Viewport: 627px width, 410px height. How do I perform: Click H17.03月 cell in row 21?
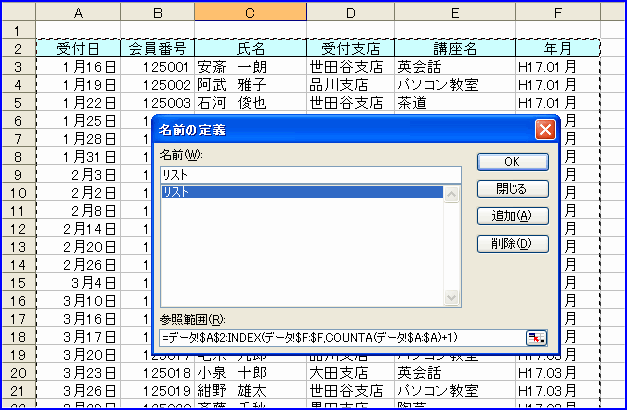coord(558,391)
